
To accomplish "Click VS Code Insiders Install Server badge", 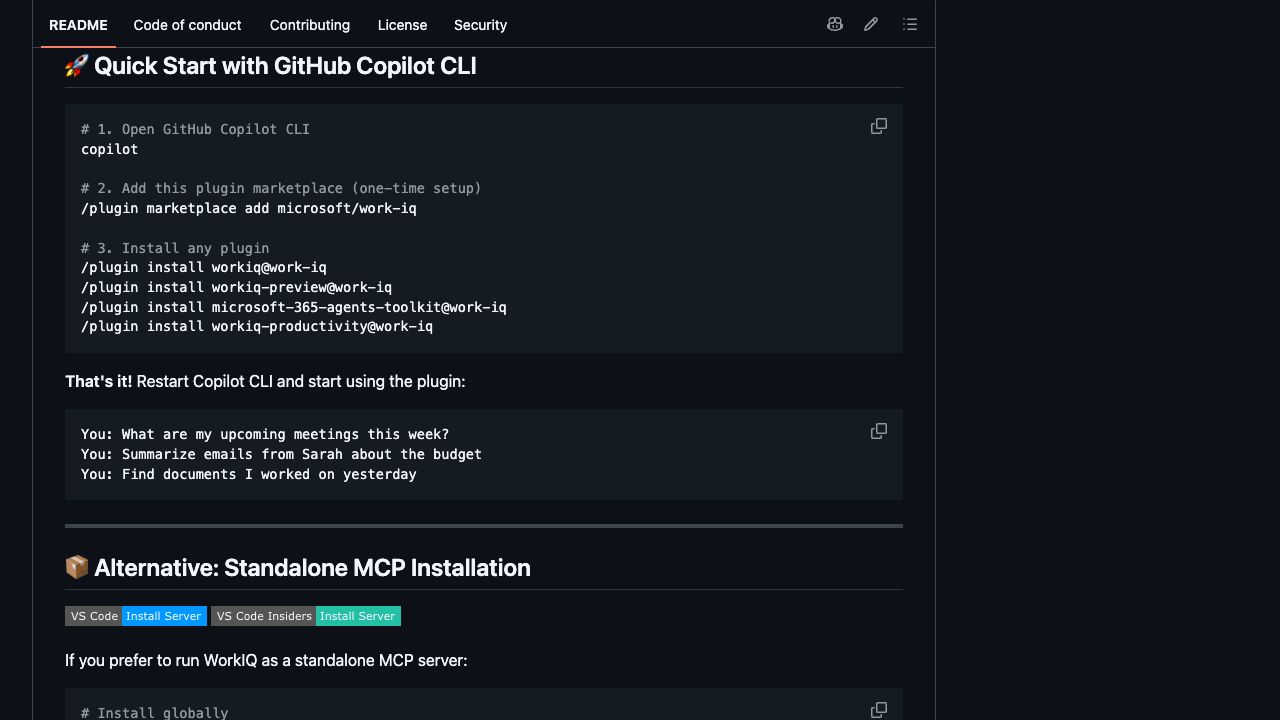I will click(306, 616).
